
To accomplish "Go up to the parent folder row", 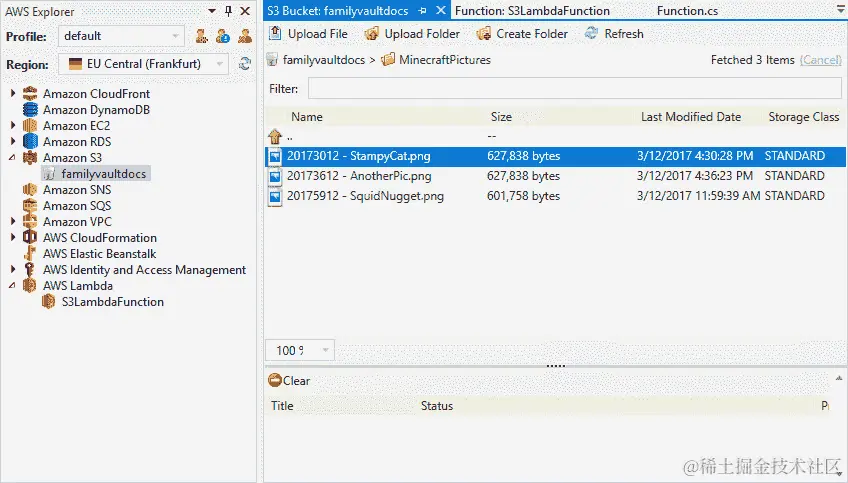I will click(x=555, y=136).
